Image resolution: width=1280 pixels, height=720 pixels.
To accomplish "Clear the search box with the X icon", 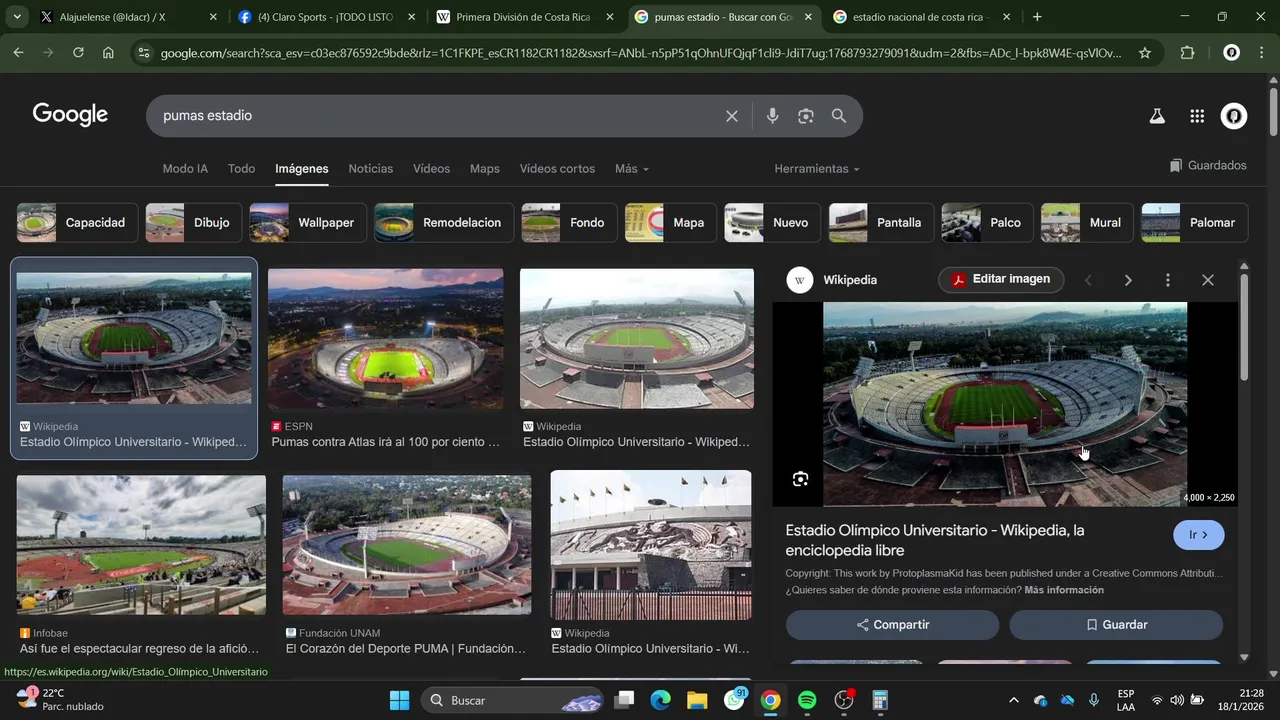I will (732, 116).
